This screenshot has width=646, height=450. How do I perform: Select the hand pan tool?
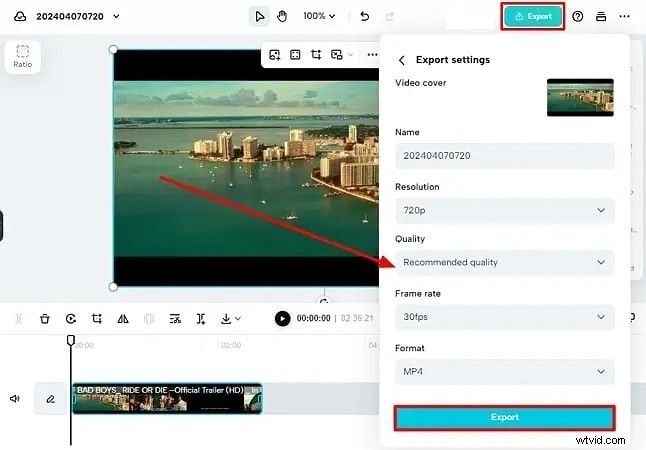pos(282,16)
